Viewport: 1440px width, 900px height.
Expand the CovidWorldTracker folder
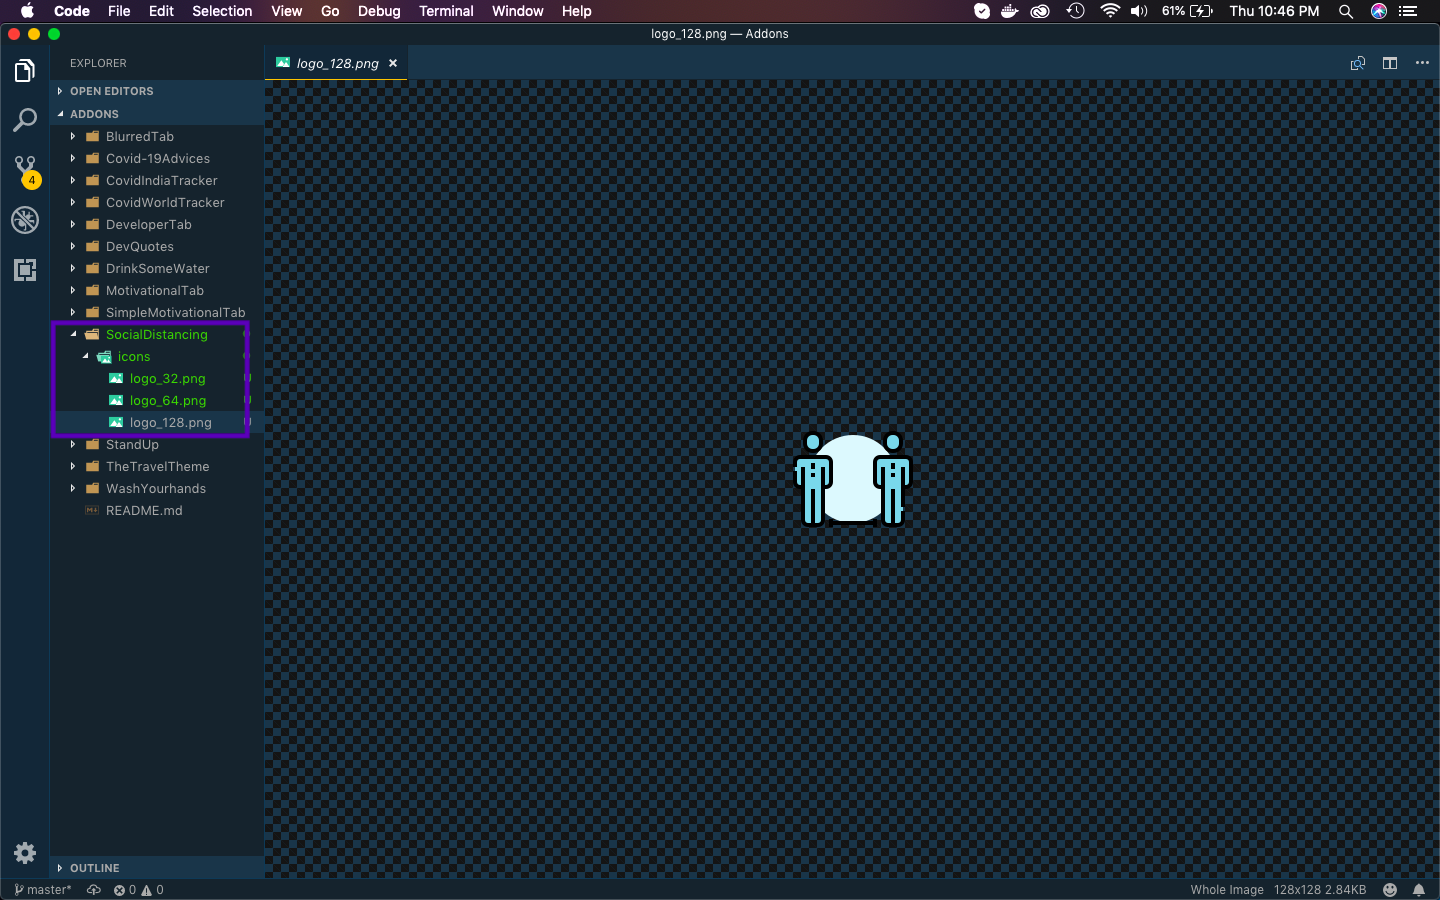coord(157,203)
